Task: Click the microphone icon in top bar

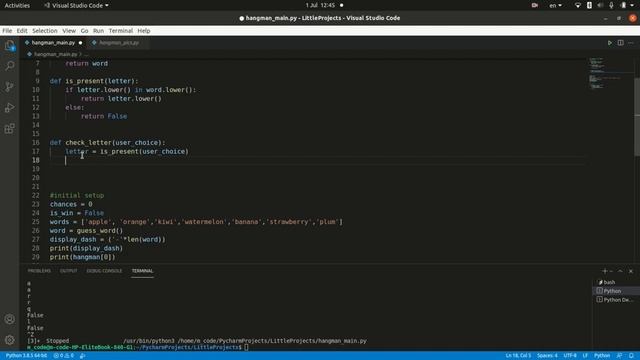Action: point(611,5)
